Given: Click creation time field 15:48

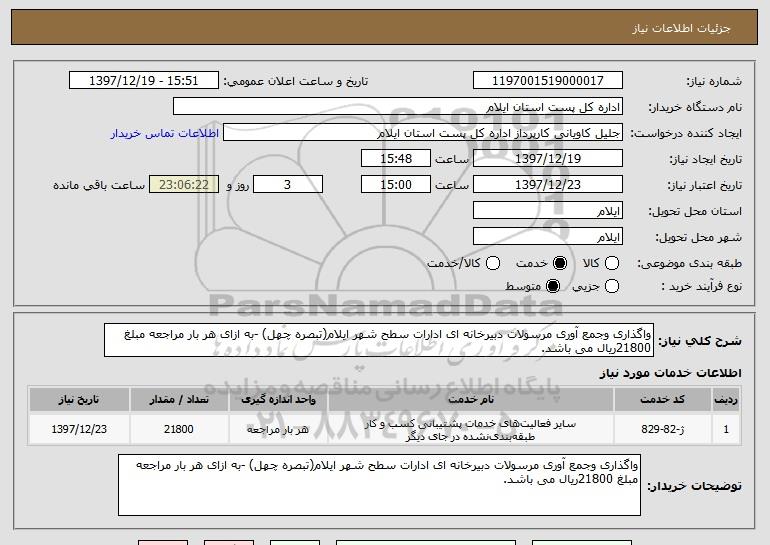Looking at the screenshot, I should (x=396, y=159).
